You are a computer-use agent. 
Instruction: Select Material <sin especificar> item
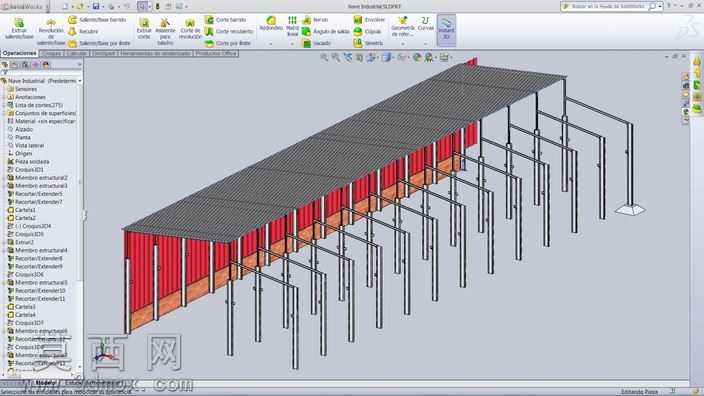(x=41, y=121)
